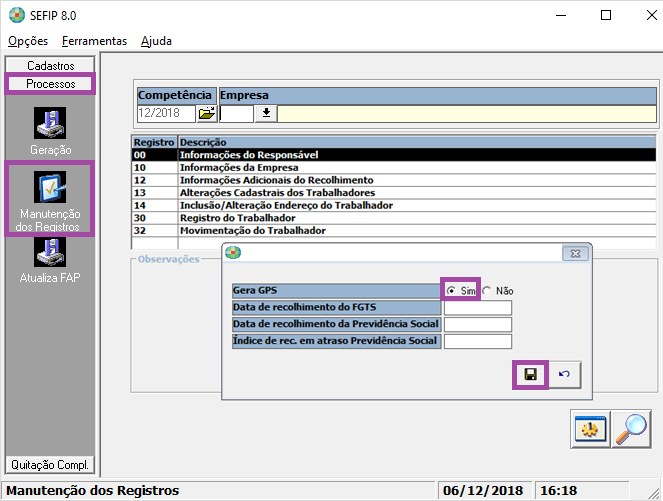Screen dimensions: 663x501
Task: Click the open folder icon beside Competência
Action: coord(207,113)
